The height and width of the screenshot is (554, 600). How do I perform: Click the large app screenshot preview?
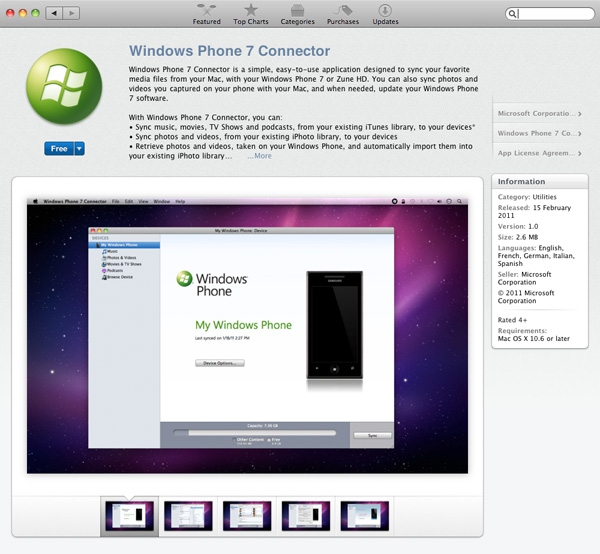pyautogui.click(x=247, y=336)
